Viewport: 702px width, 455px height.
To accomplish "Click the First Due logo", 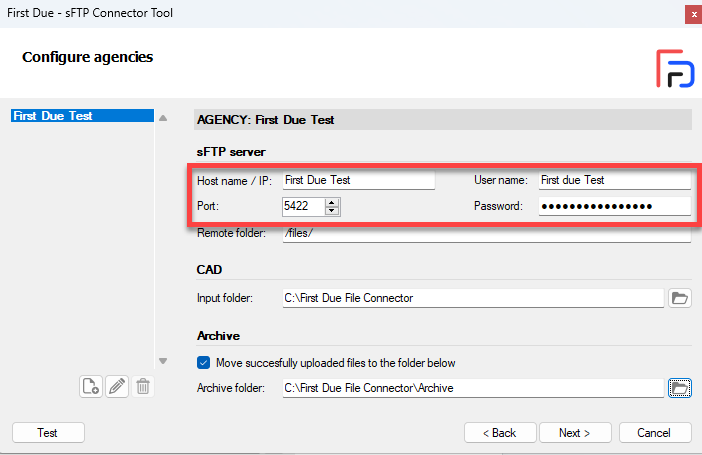I will pos(675,69).
